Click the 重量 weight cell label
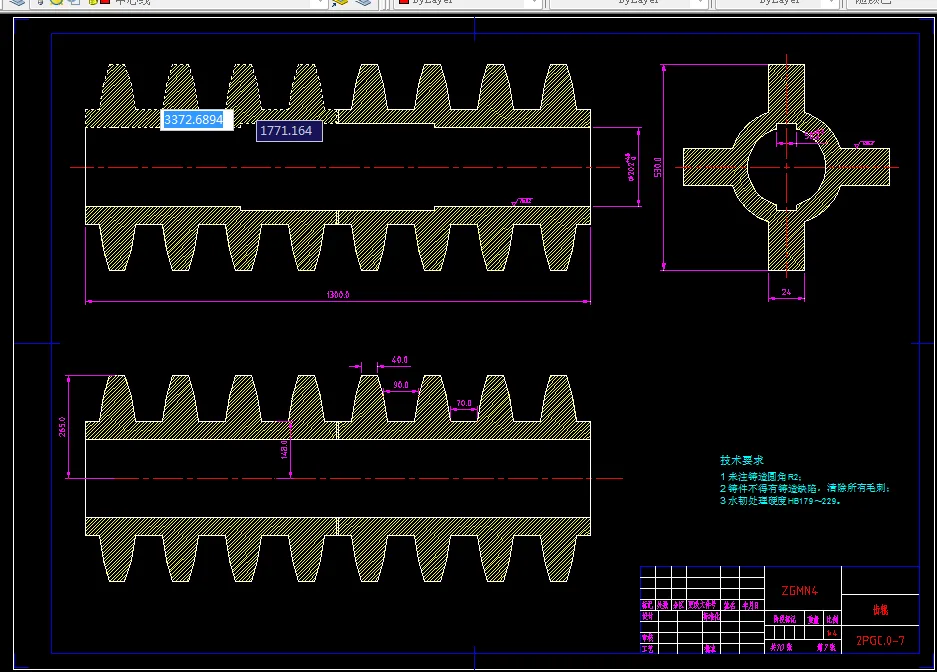Image resolution: width=937 pixels, height=672 pixels. click(813, 620)
